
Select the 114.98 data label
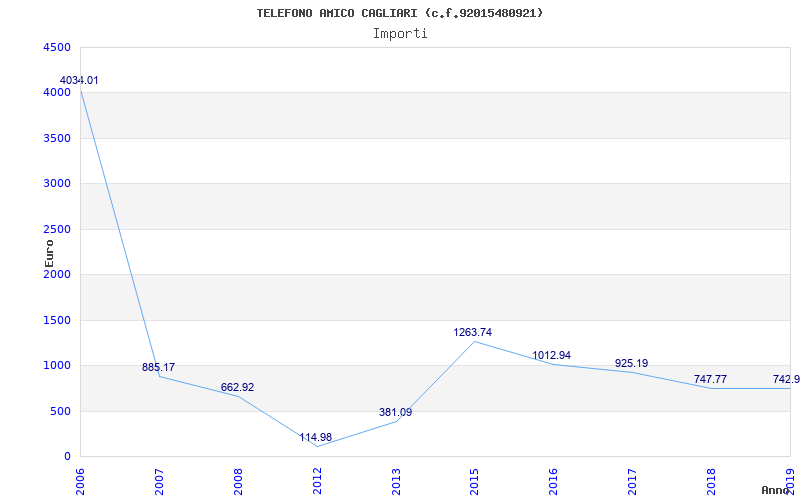pos(315,437)
